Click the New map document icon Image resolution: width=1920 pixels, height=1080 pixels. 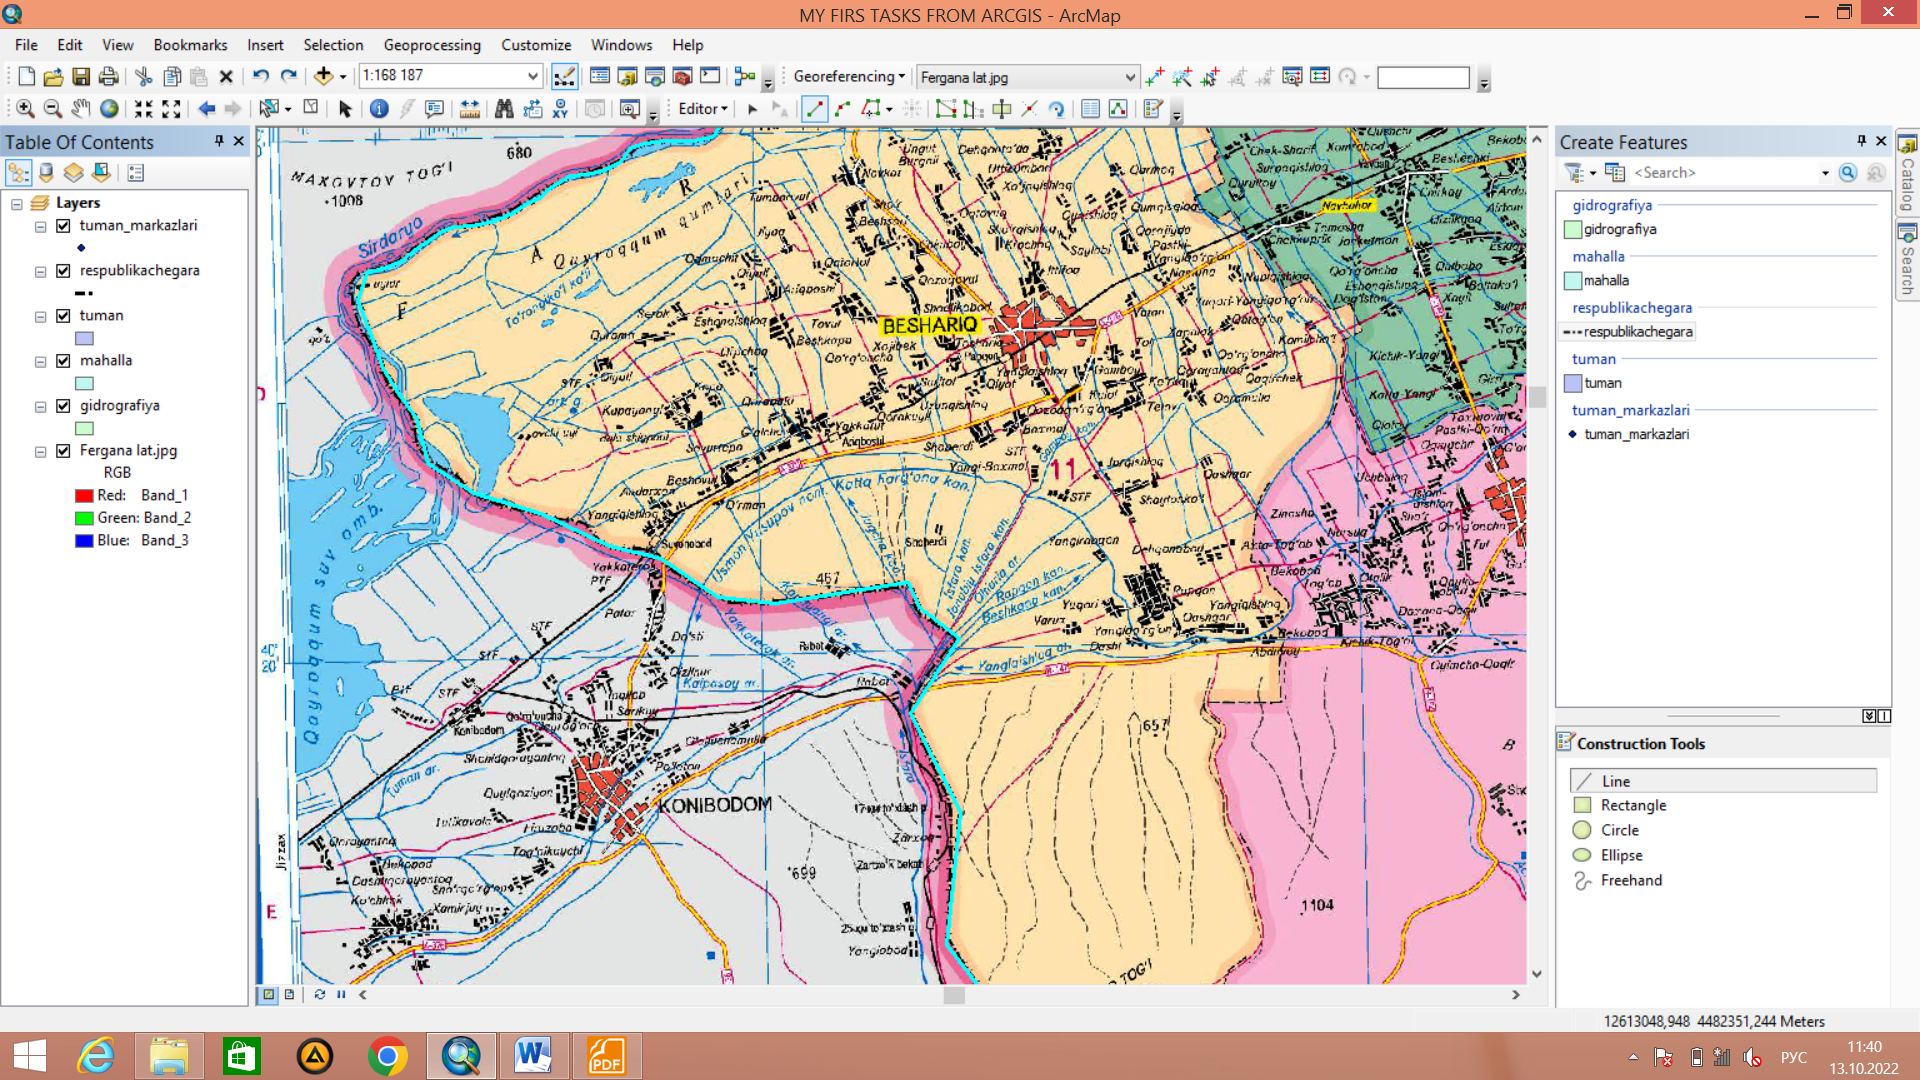(27, 77)
